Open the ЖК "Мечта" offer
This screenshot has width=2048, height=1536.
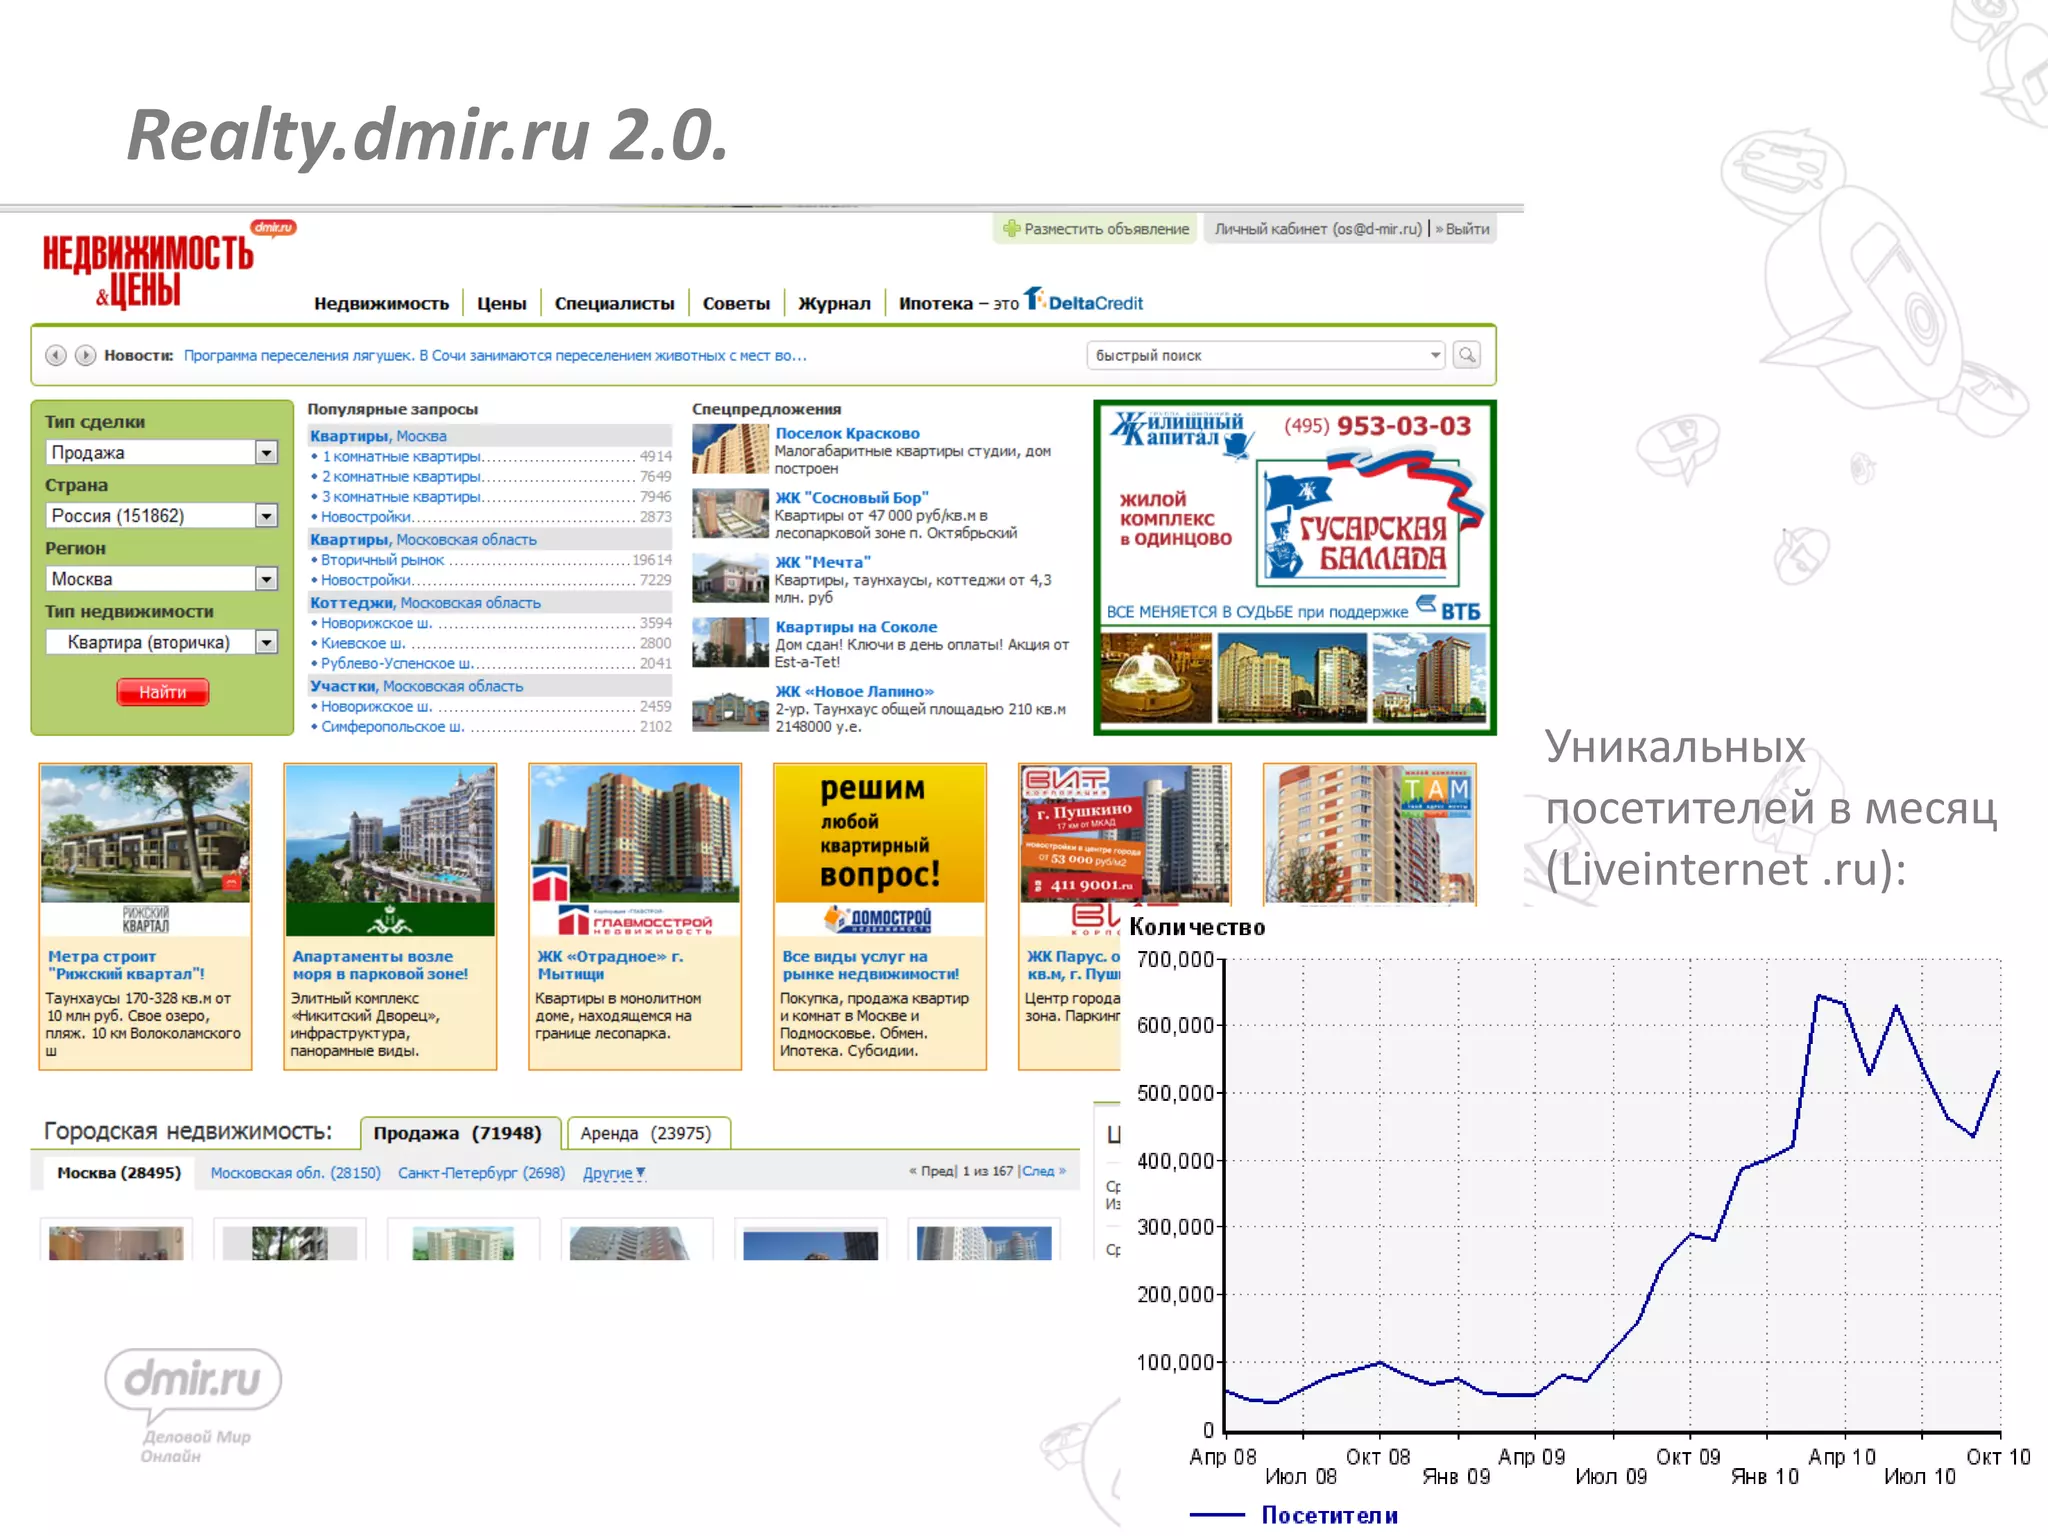click(x=823, y=562)
